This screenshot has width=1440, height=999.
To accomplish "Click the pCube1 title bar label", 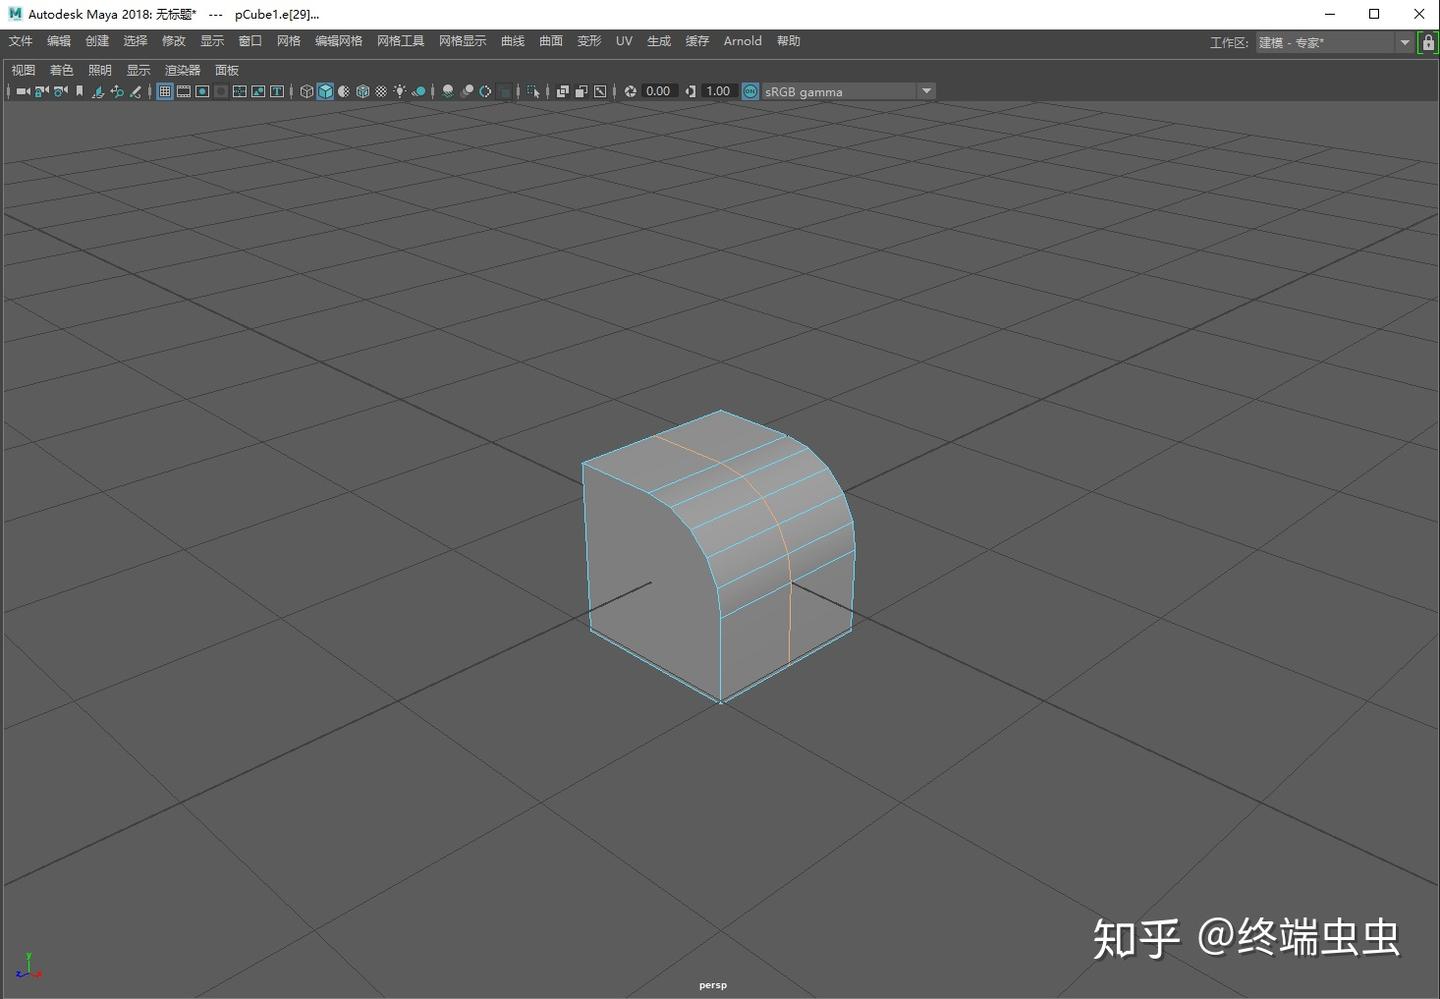I will coord(275,14).
